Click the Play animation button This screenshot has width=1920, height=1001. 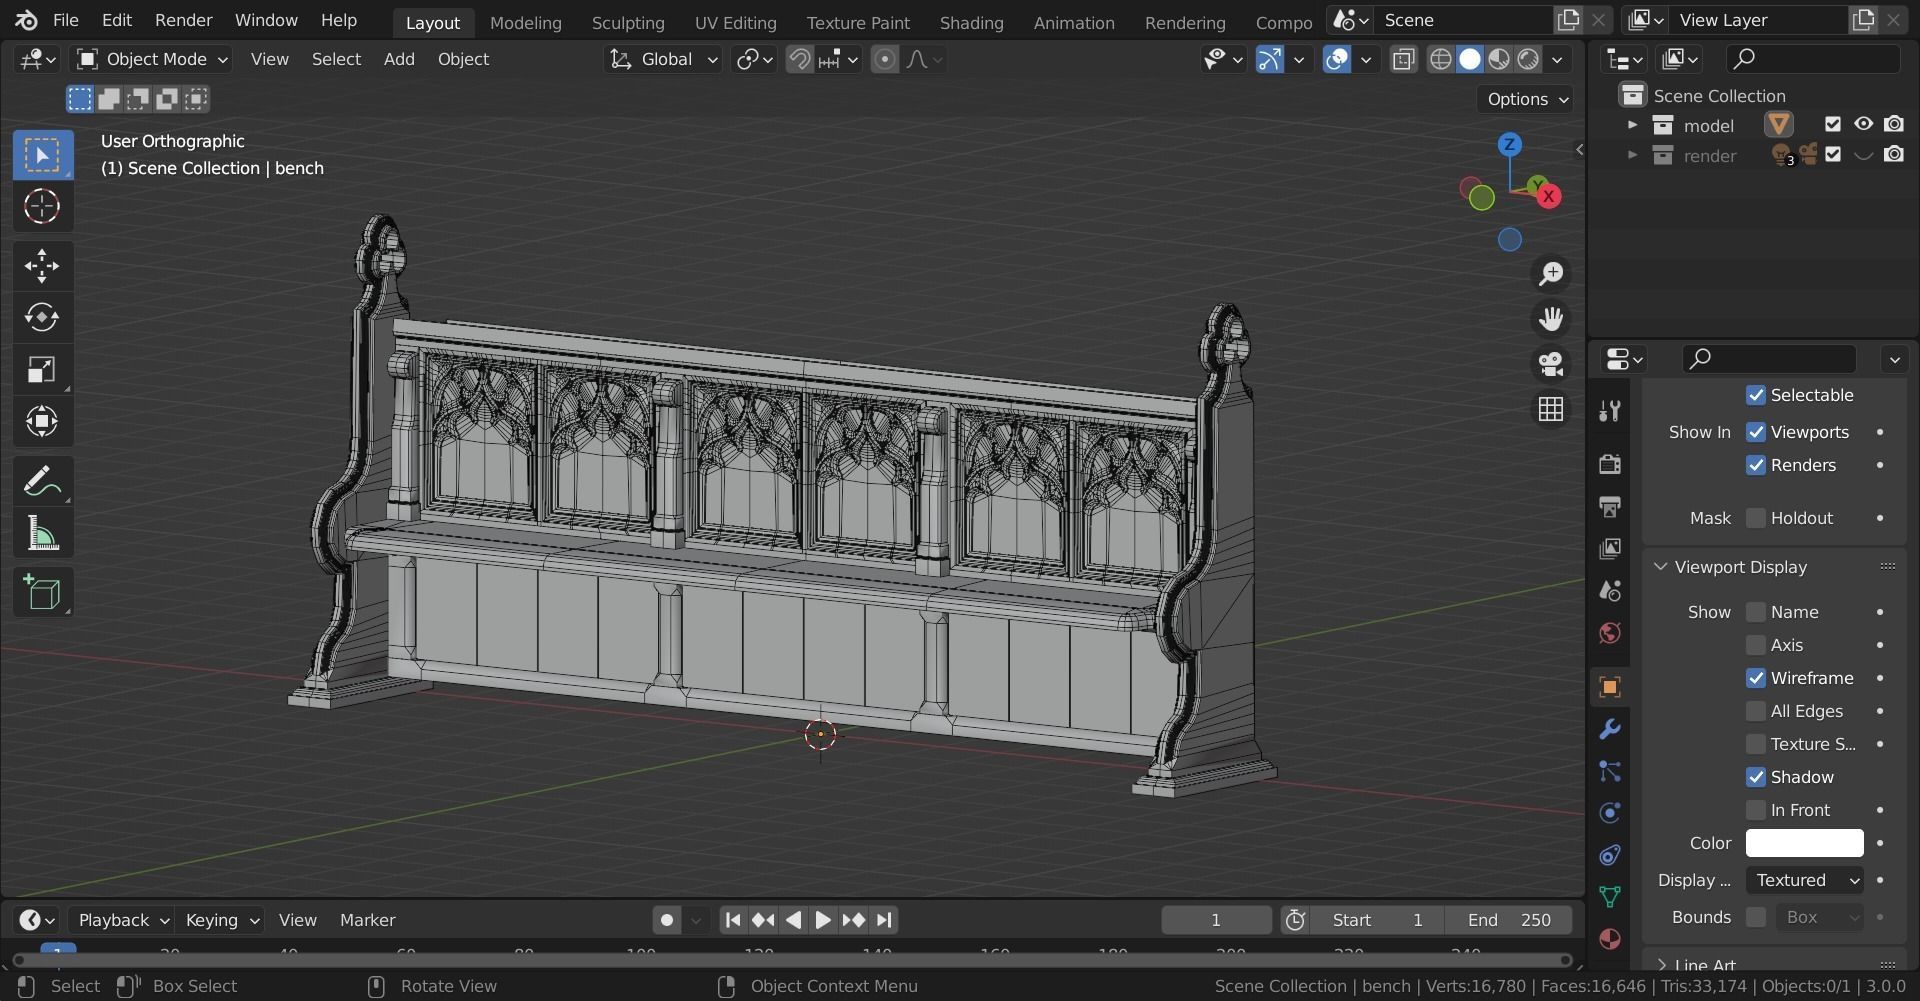coord(822,920)
